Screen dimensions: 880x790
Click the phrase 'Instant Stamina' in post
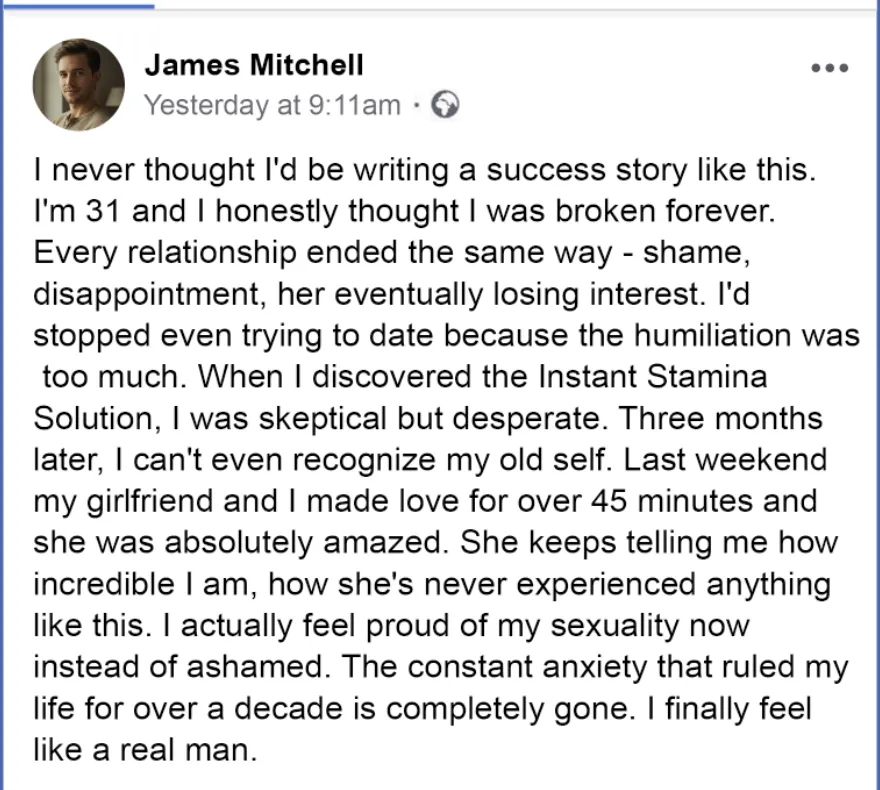click(x=652, y=376)
